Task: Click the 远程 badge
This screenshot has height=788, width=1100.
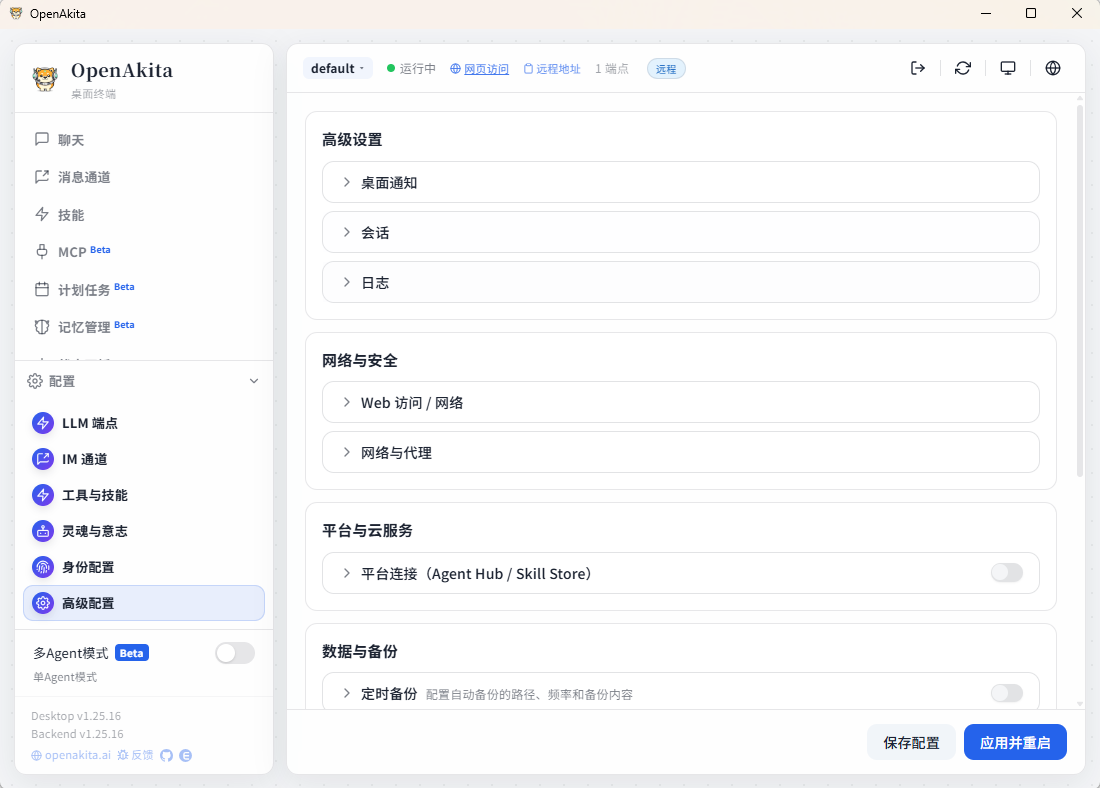Action: tap(666, 69)
